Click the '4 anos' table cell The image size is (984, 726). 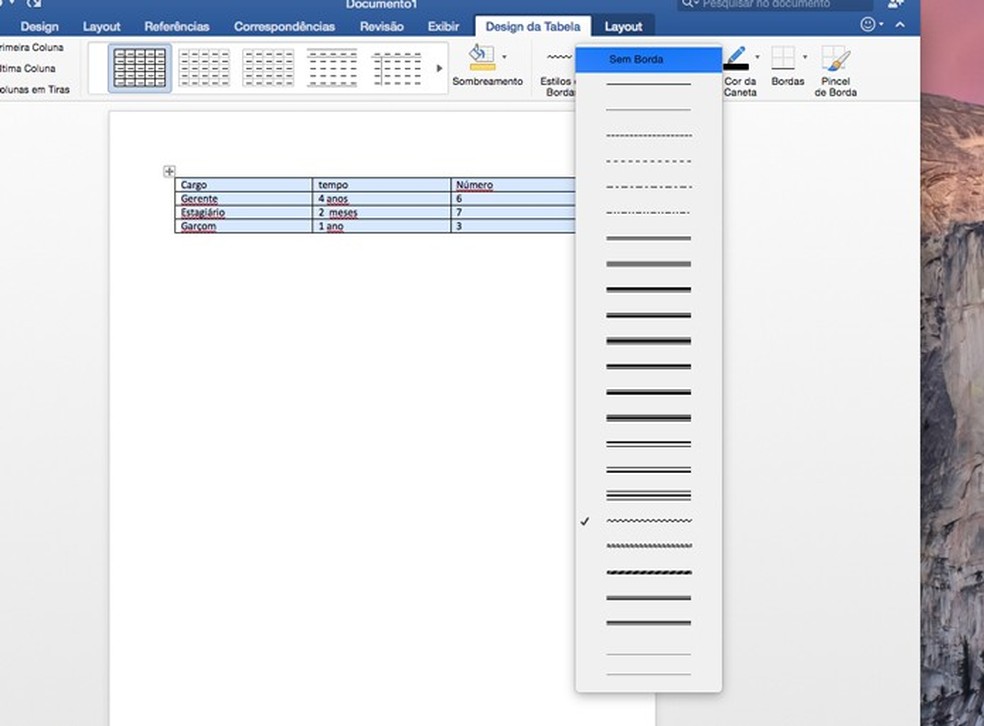click(382, 198)
